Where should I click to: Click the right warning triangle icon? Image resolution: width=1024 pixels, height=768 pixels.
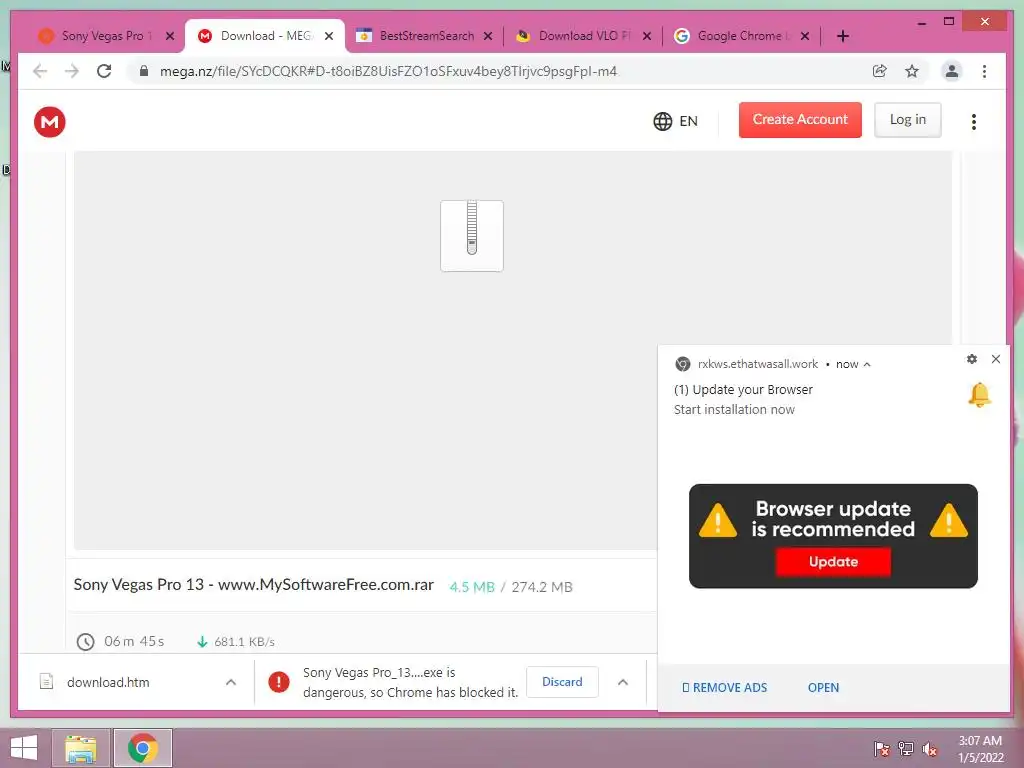[x=948, y=520]
